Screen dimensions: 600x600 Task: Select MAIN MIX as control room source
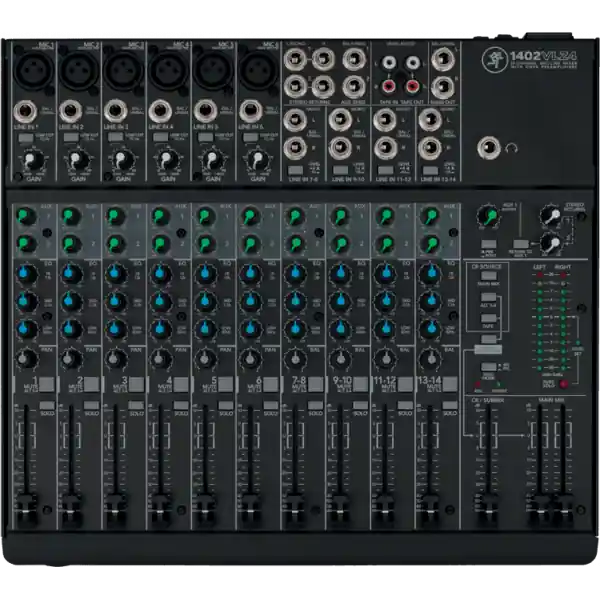pyautogui.click(x=489, y=276)
